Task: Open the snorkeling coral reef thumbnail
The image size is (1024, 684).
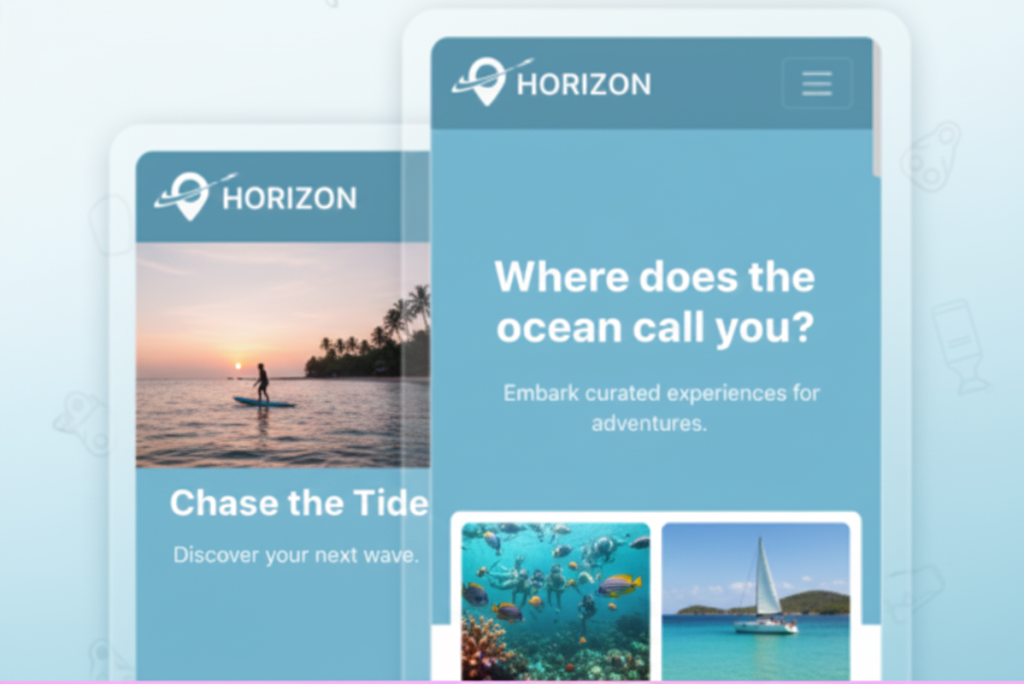Action: (556, 601)
